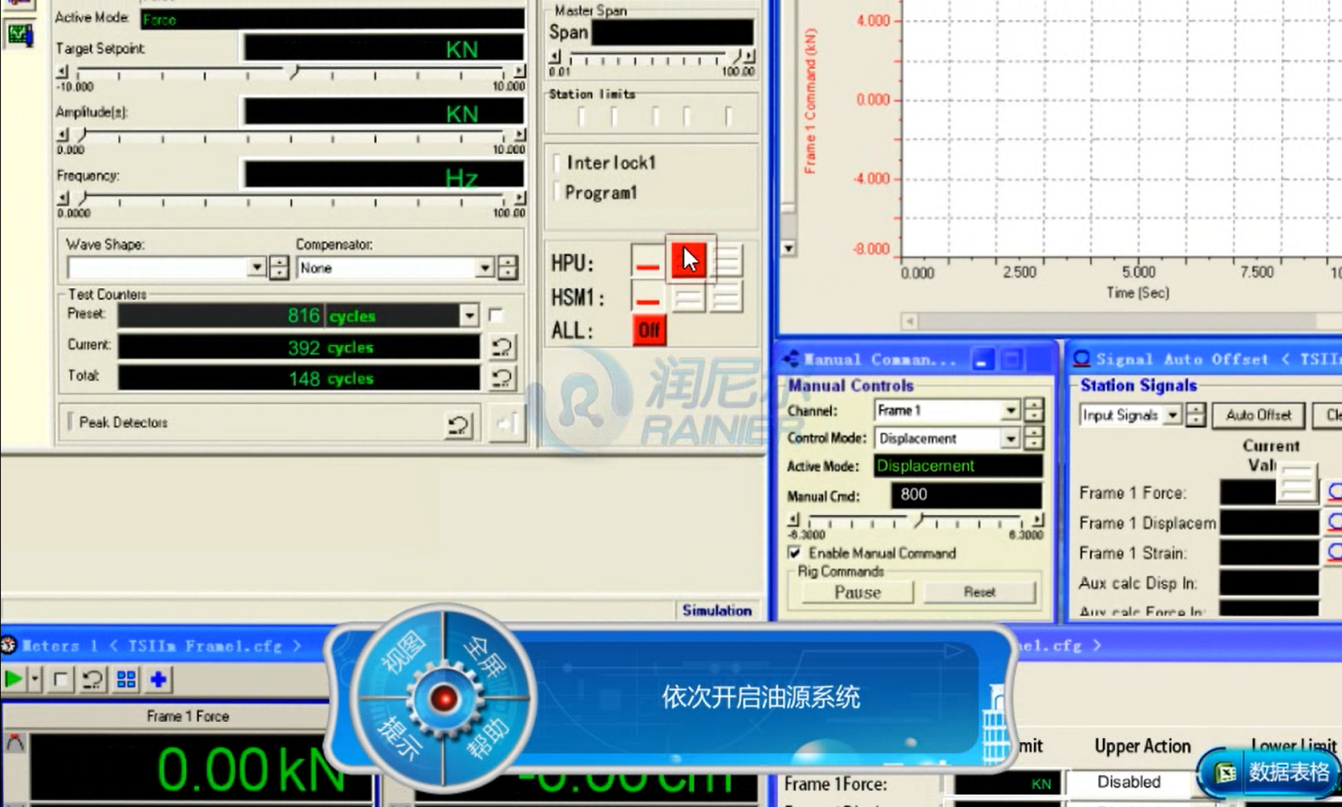Tick the checkbox beside Preset cycles

[x=496, y=315]
